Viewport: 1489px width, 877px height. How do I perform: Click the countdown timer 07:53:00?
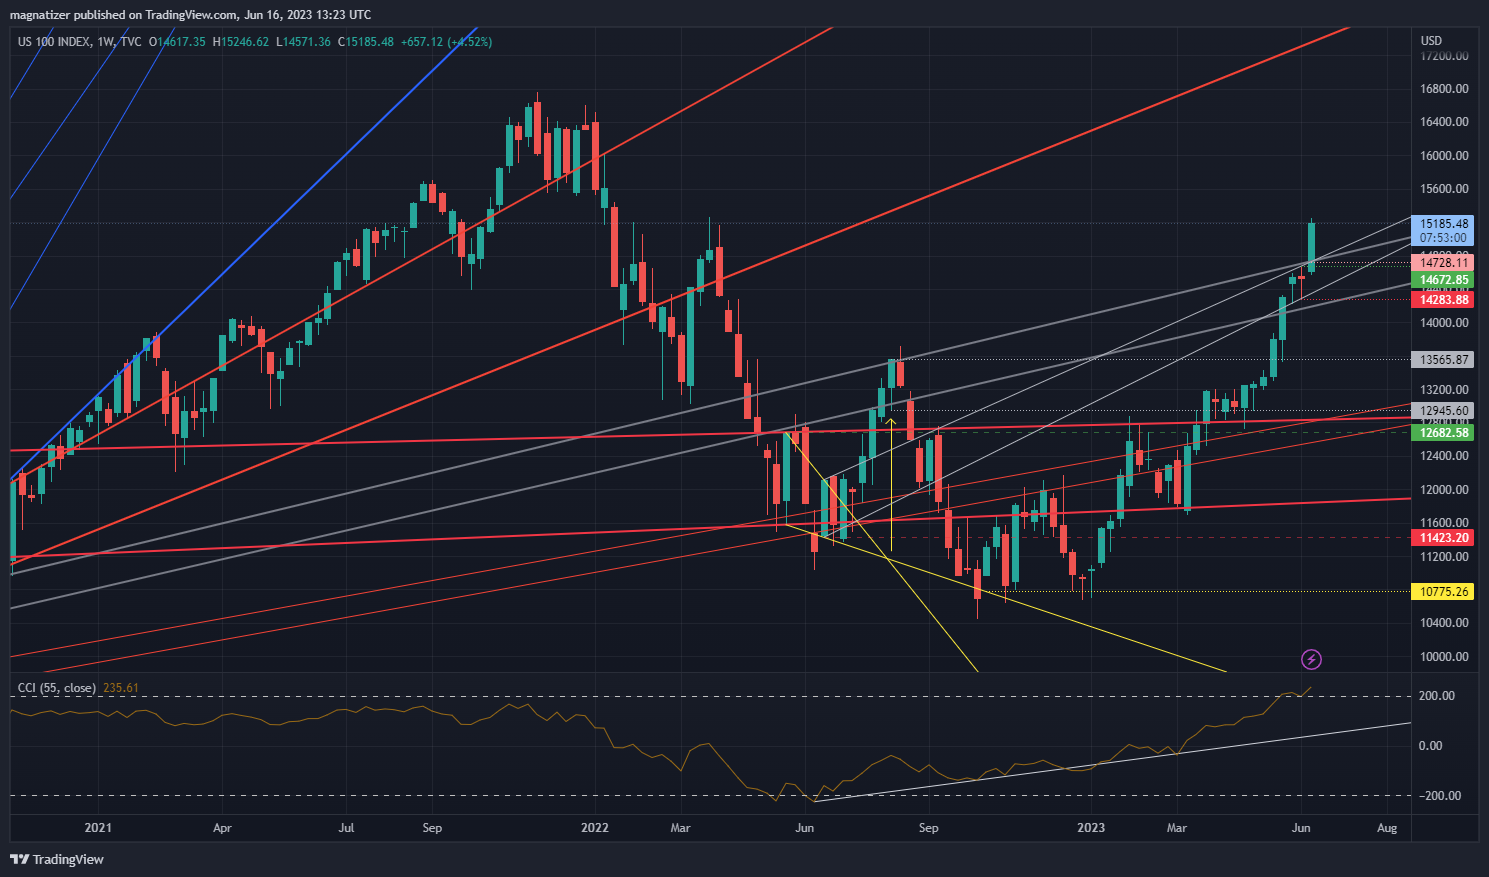(1444, 238)
